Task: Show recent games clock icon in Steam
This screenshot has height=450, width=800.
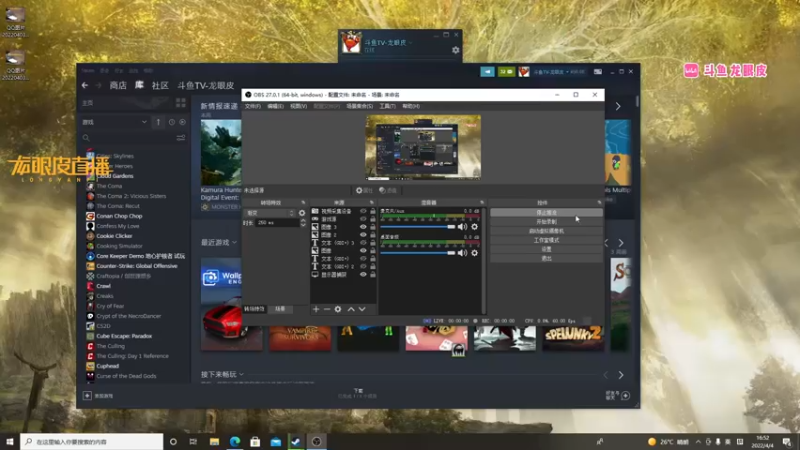Action: 171,122
